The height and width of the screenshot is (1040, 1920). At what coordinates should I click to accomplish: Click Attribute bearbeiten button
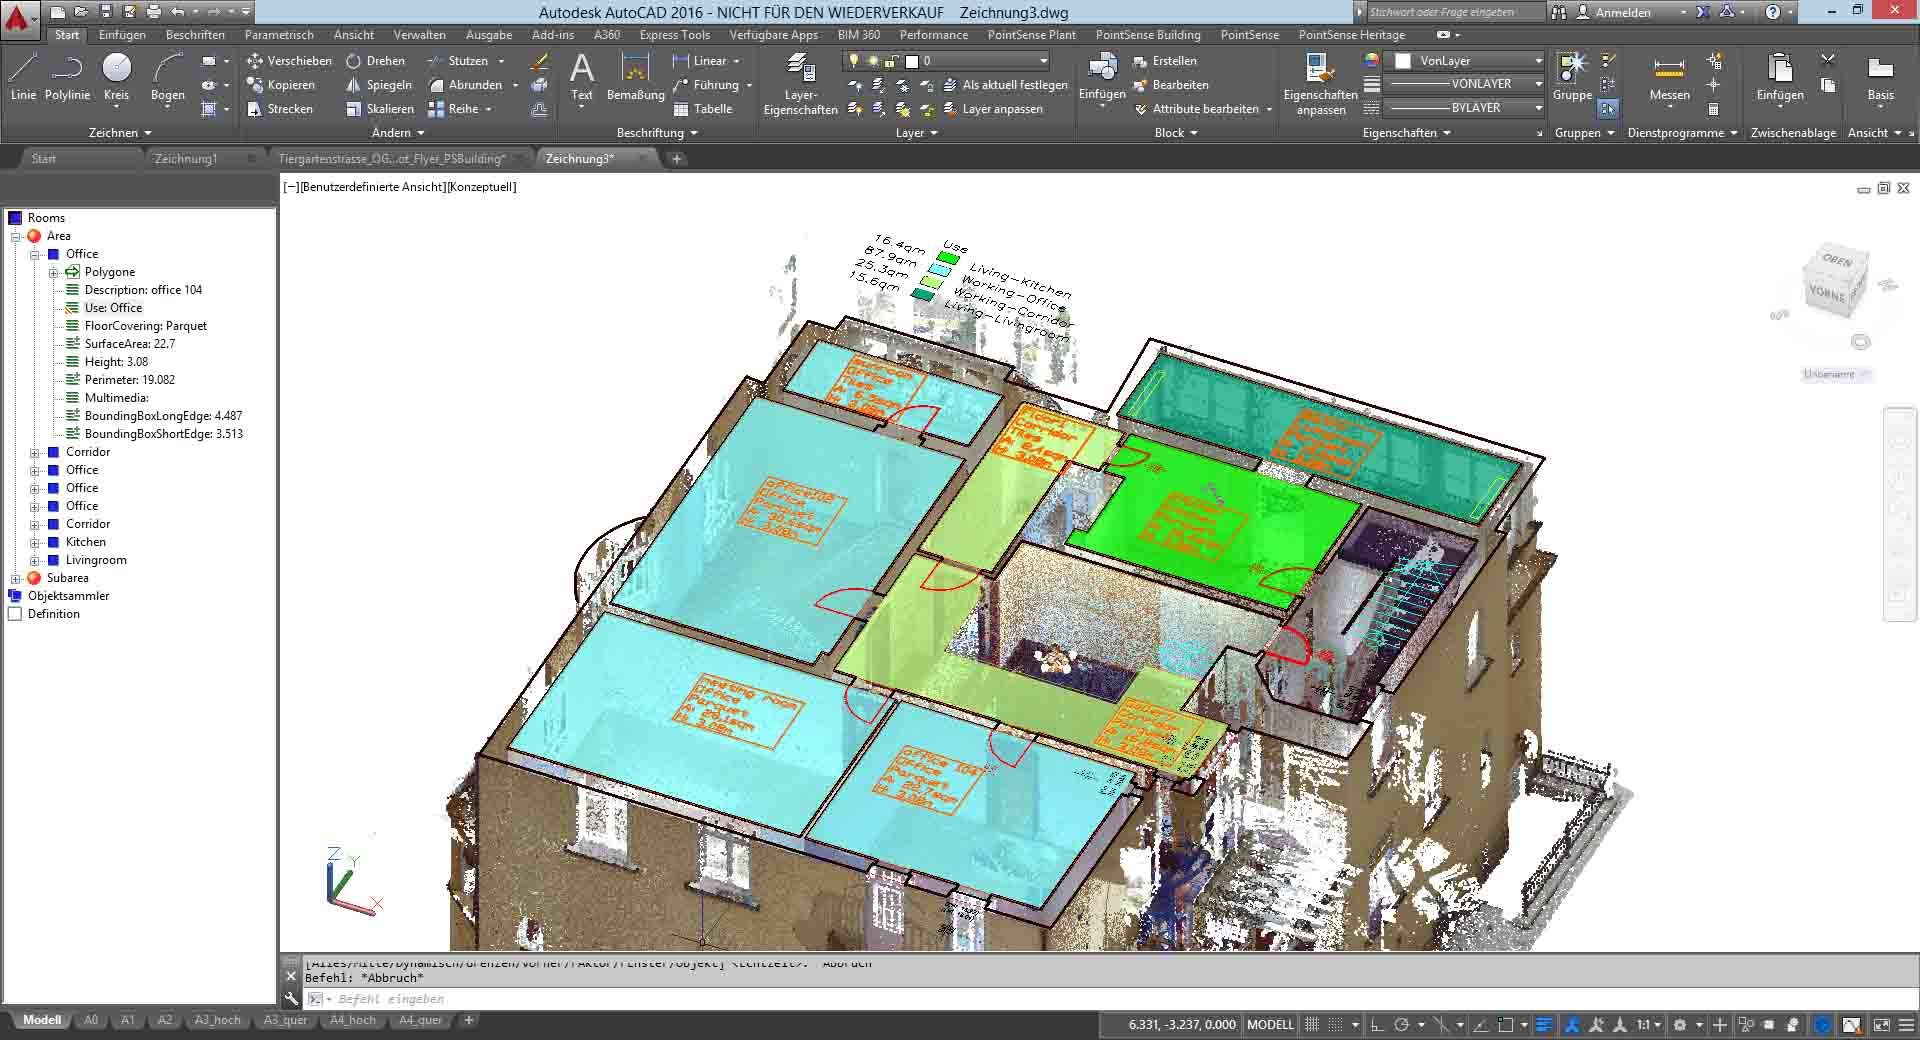click(1196, 109)
